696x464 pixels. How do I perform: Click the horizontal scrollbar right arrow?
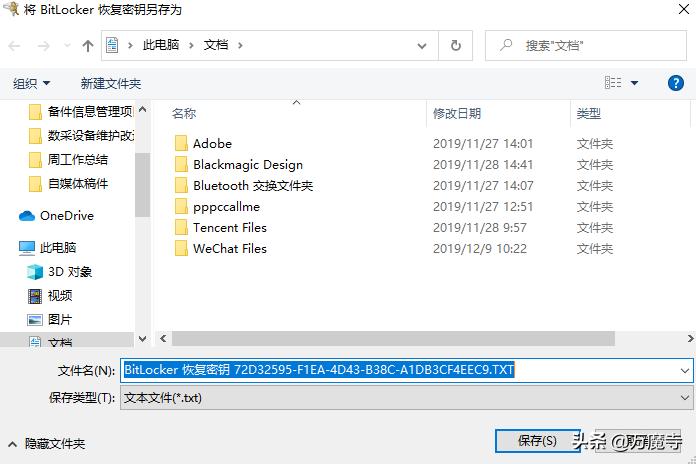point(690,339)
